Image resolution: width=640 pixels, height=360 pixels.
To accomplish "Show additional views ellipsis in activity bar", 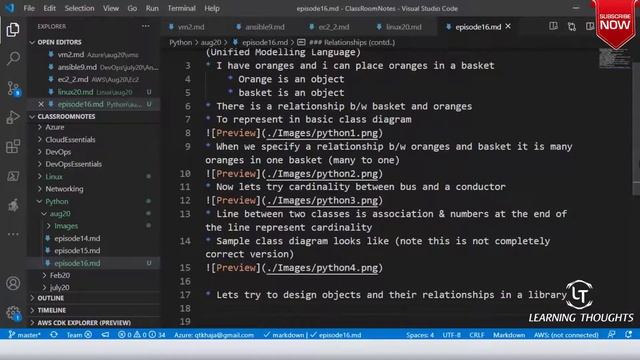I will click(x=13, y=234).
